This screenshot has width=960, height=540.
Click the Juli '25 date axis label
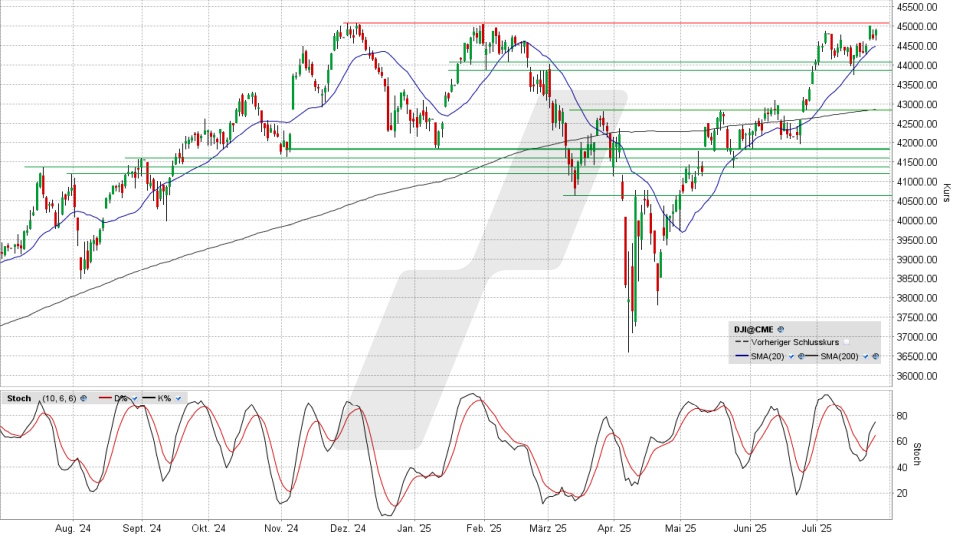click(x=816, y=528)
